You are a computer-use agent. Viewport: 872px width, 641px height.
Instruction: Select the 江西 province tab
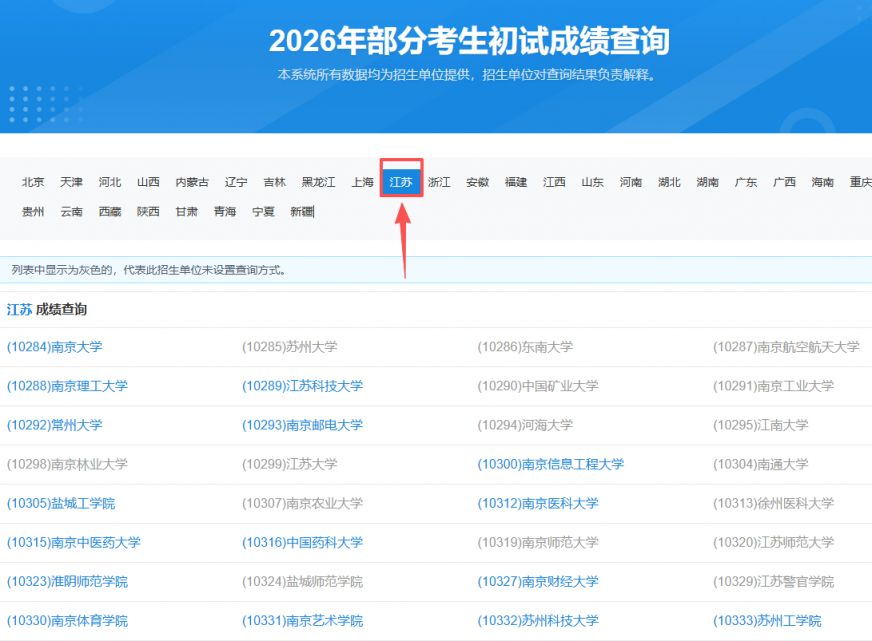coord(554,182)
